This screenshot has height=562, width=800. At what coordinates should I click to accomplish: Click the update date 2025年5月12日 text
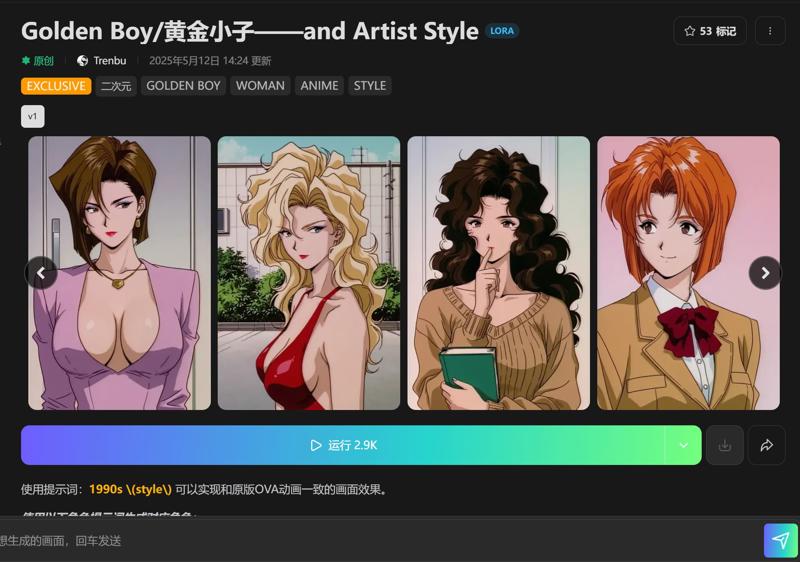coord(210,61)
